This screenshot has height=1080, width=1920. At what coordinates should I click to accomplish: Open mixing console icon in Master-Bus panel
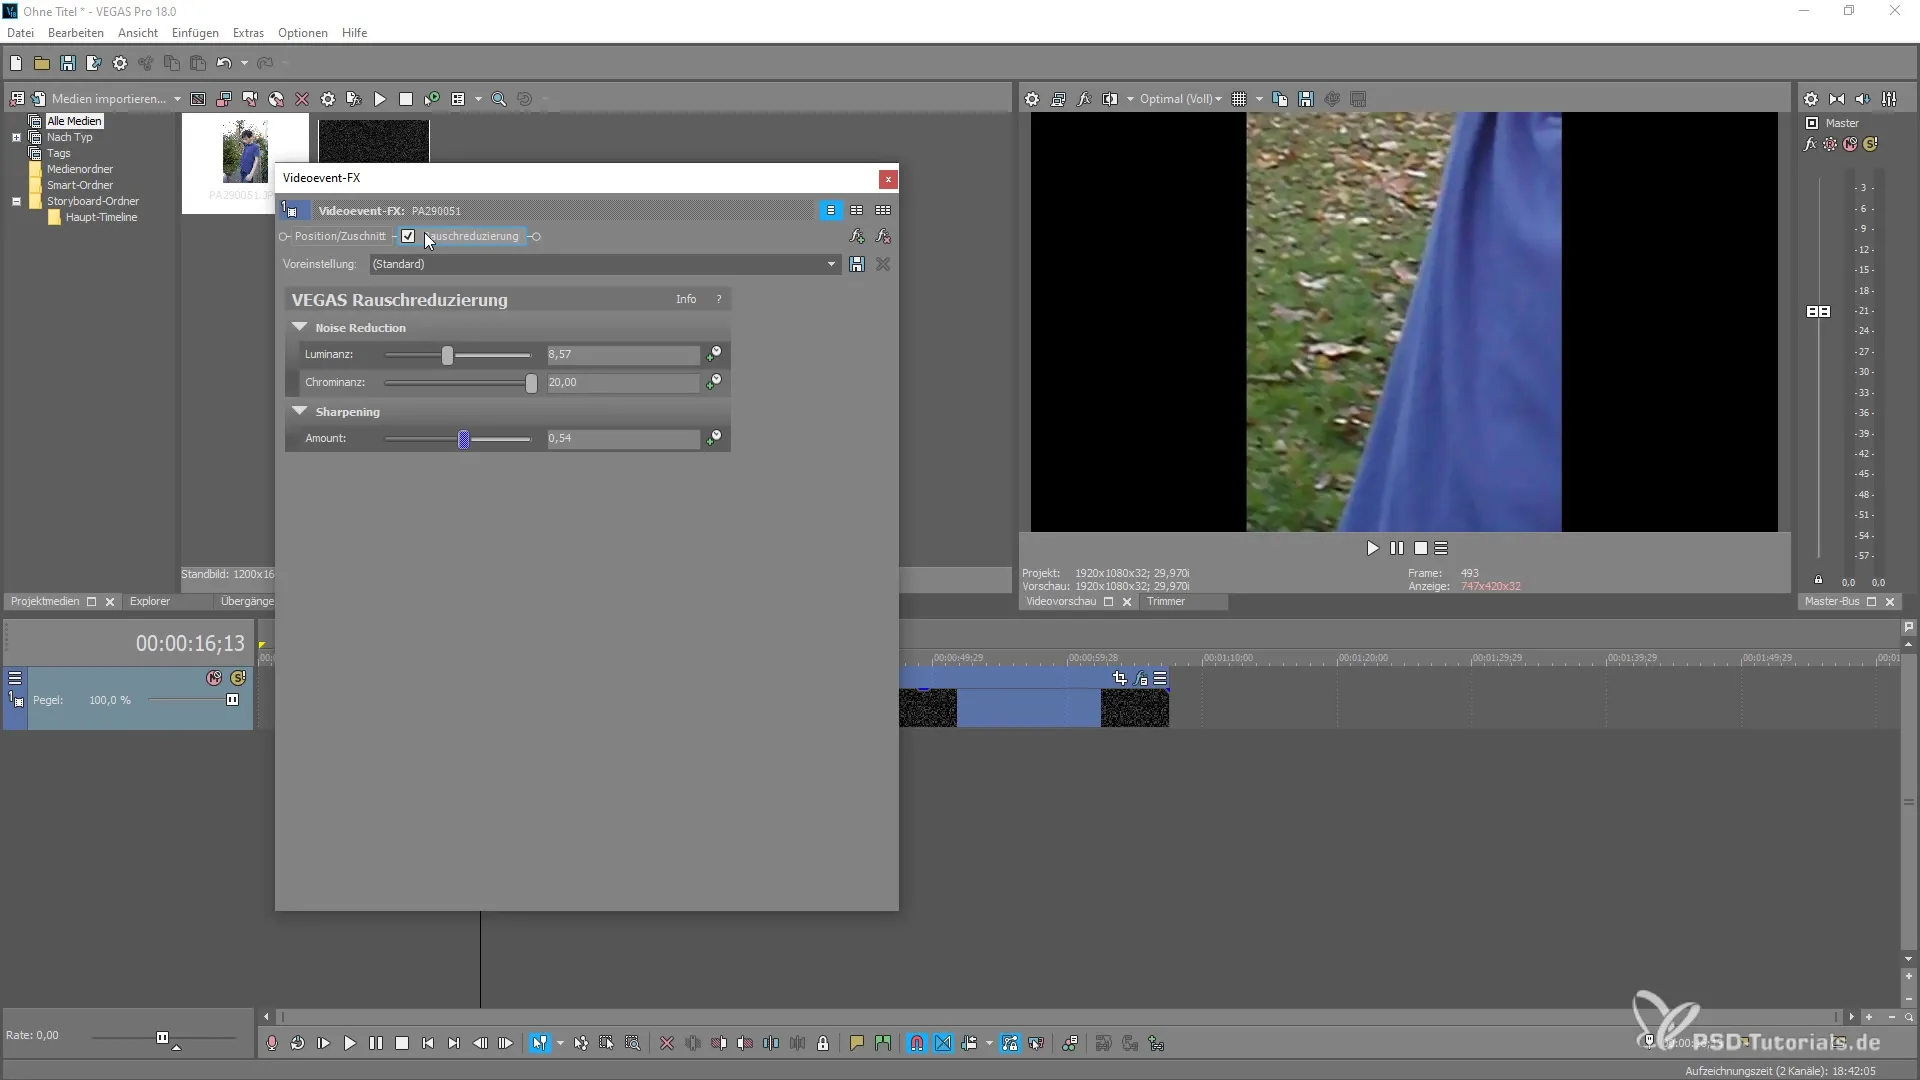(1889, 99)
